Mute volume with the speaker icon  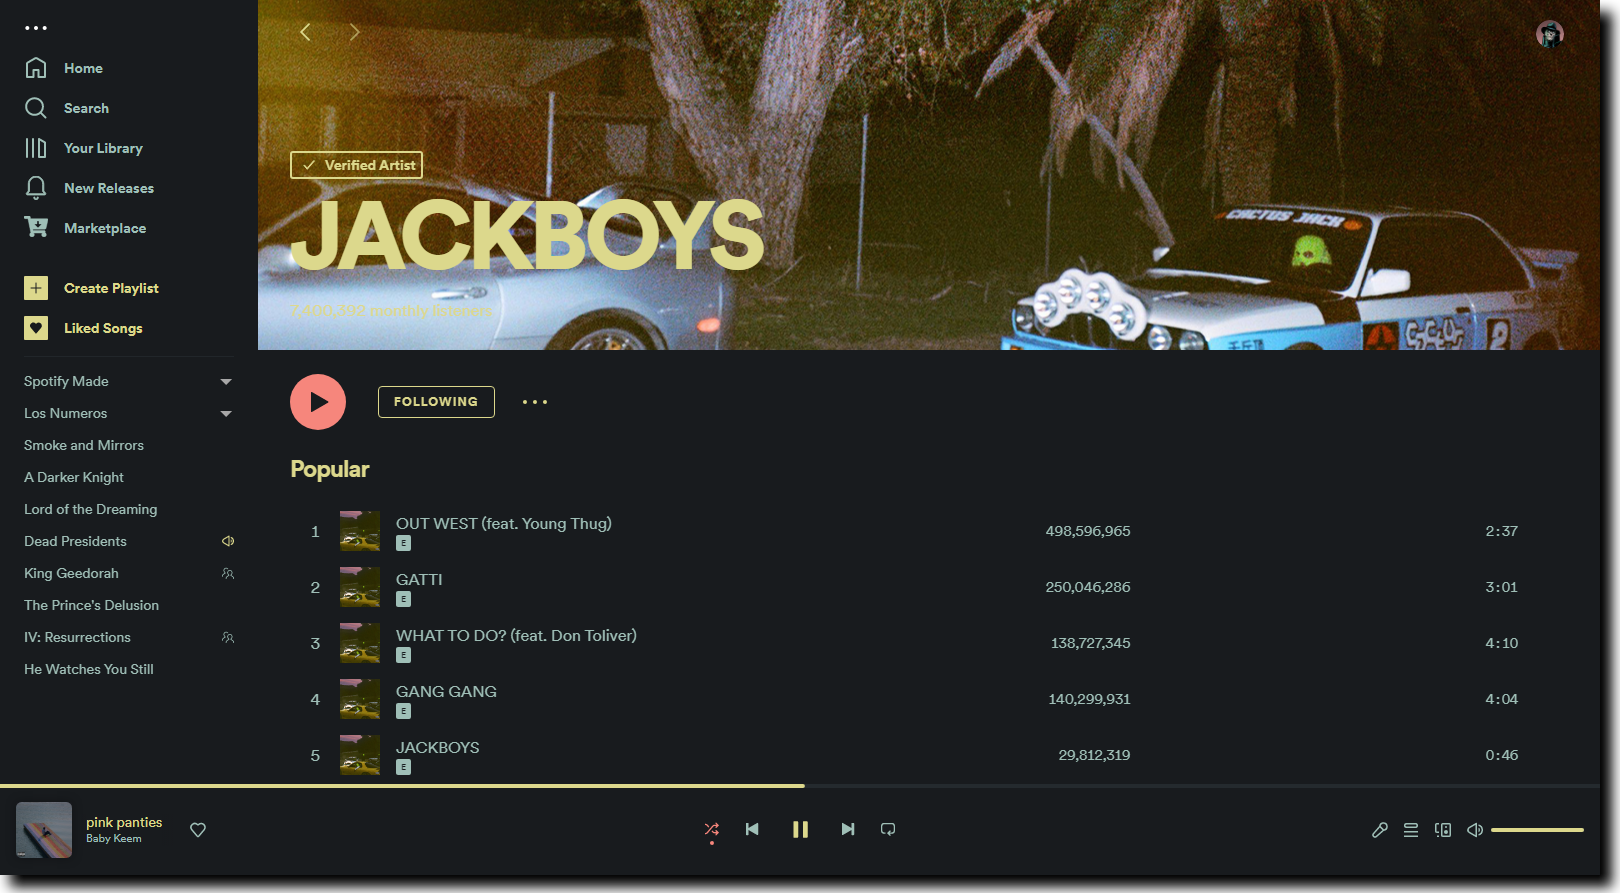point(1475,830)
